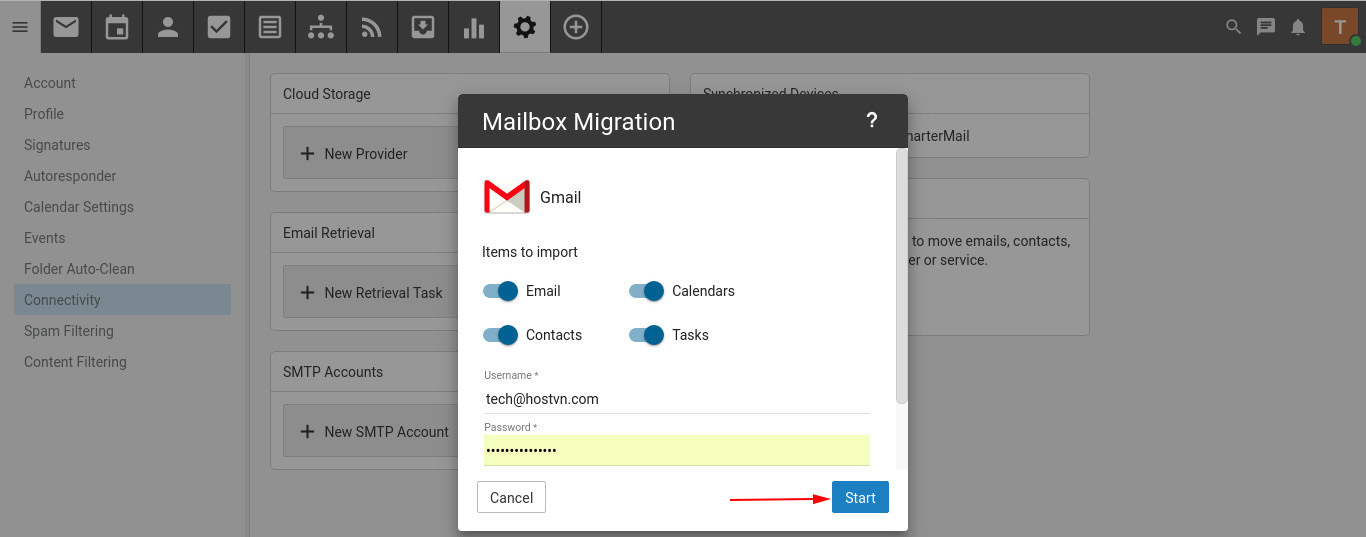Go to Calendar Settings in sidebar
The width and height of the screenshot is (1366, 537).
coord(79,207)
